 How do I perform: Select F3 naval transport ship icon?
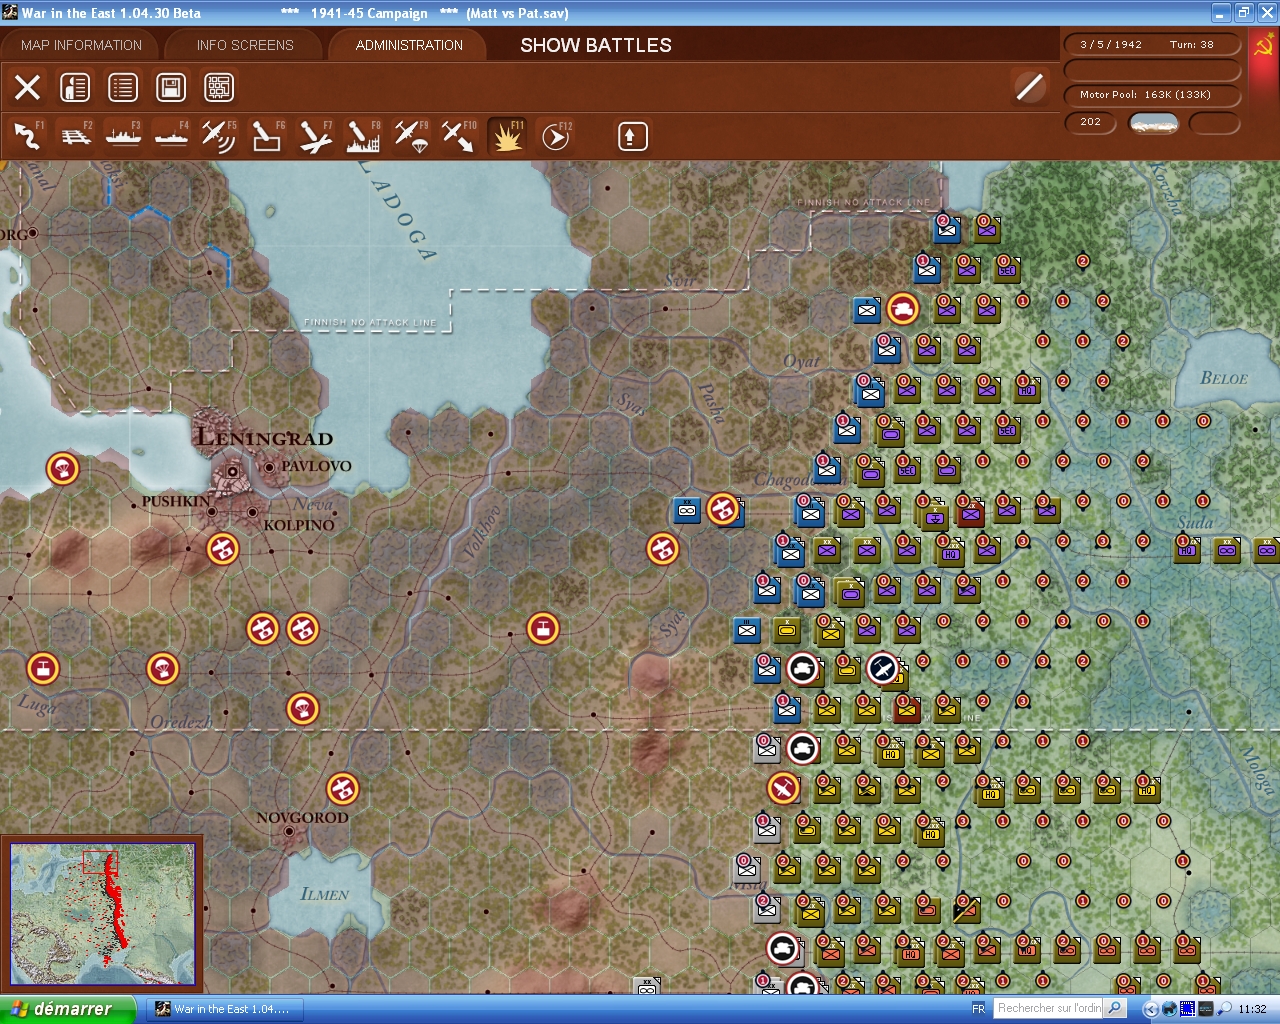(124, 136)
